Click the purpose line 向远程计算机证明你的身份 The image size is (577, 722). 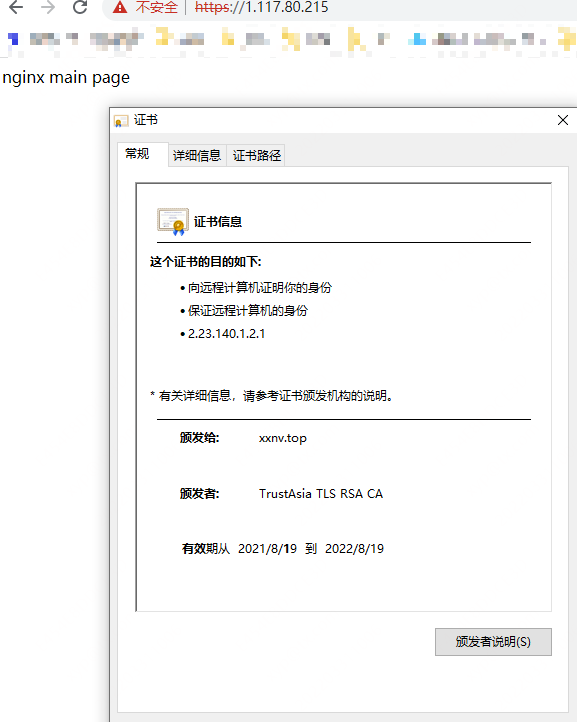coord(260,288)
